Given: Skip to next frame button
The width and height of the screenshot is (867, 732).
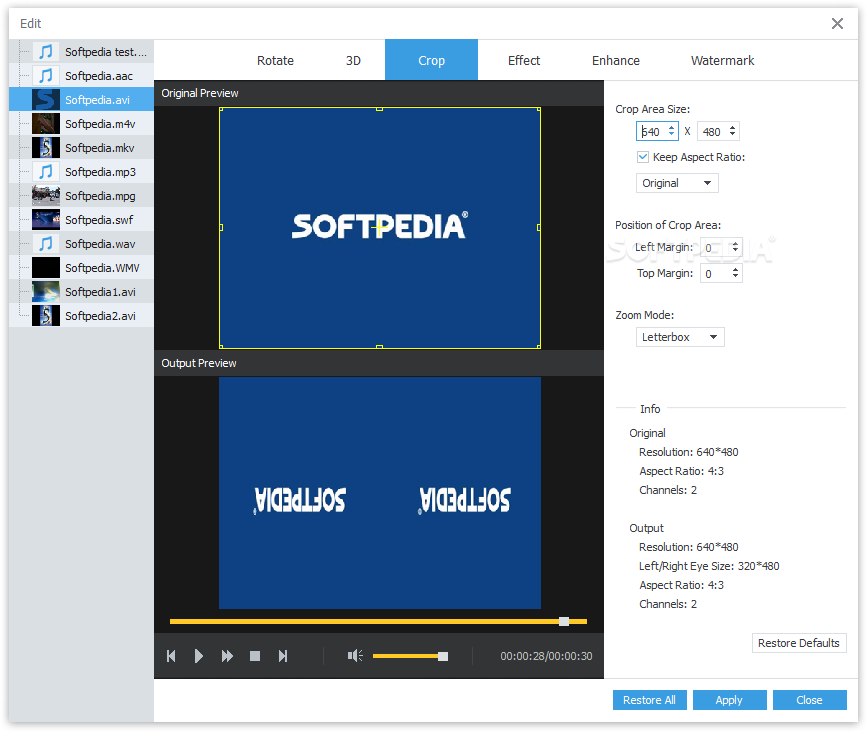Looking at the screenshot, I should tap(283, 656).
